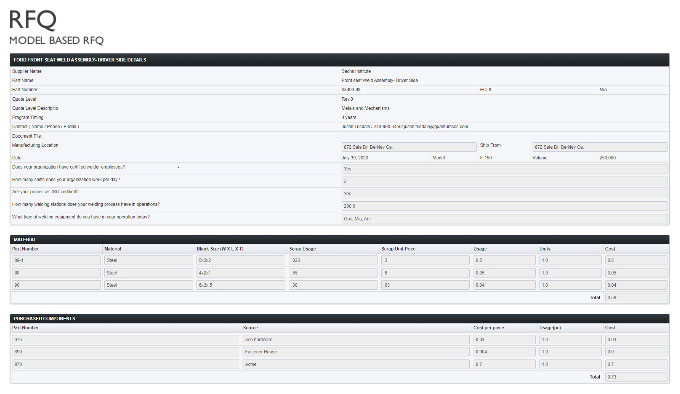Click the Ship From address field
The height and width of the screenshot is (394, 680).
599,147
